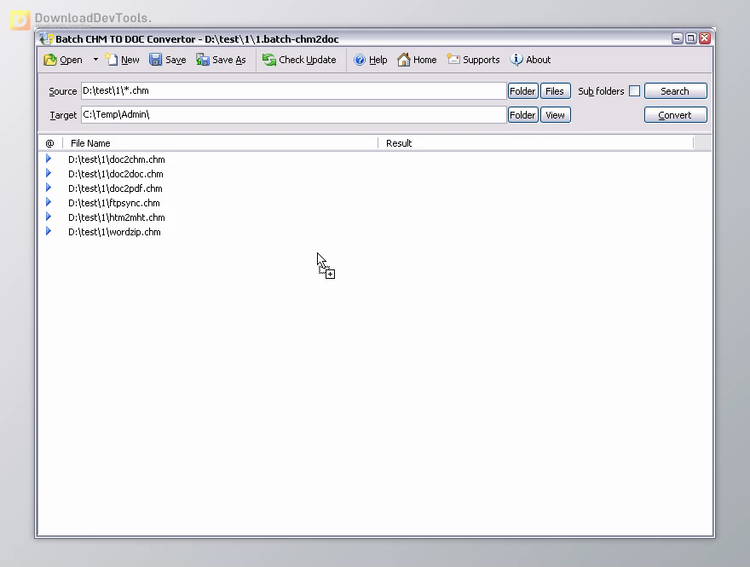
Task: Create a new batch with New
Action: click(122, 60)
